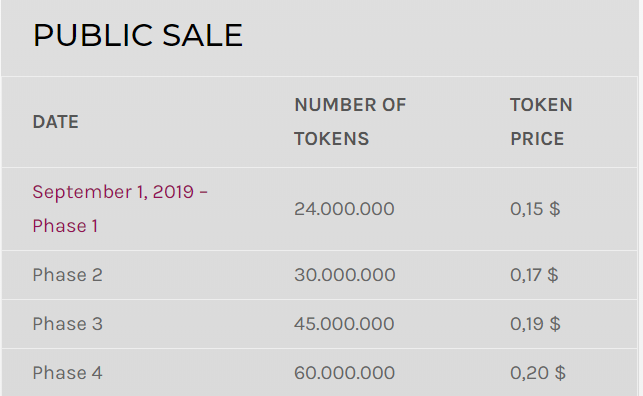
Task: Select the Phase 2 row label
Action: click(x=67, y=275)
